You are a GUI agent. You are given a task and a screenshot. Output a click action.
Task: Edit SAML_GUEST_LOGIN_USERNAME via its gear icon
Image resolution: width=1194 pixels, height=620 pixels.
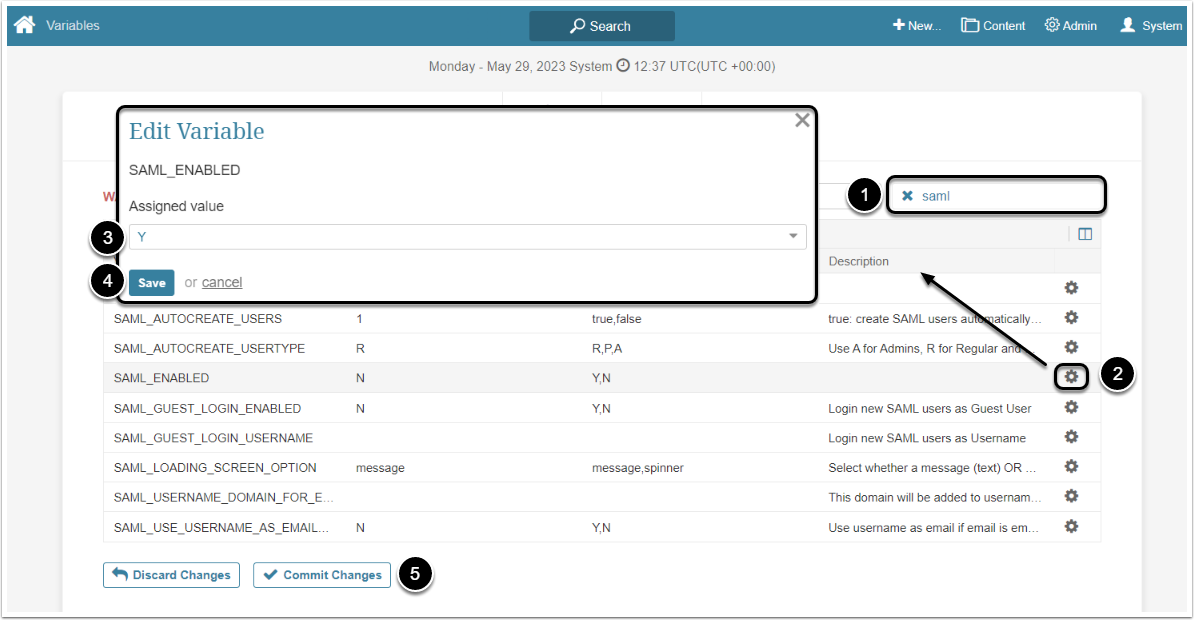point(1071,437)
